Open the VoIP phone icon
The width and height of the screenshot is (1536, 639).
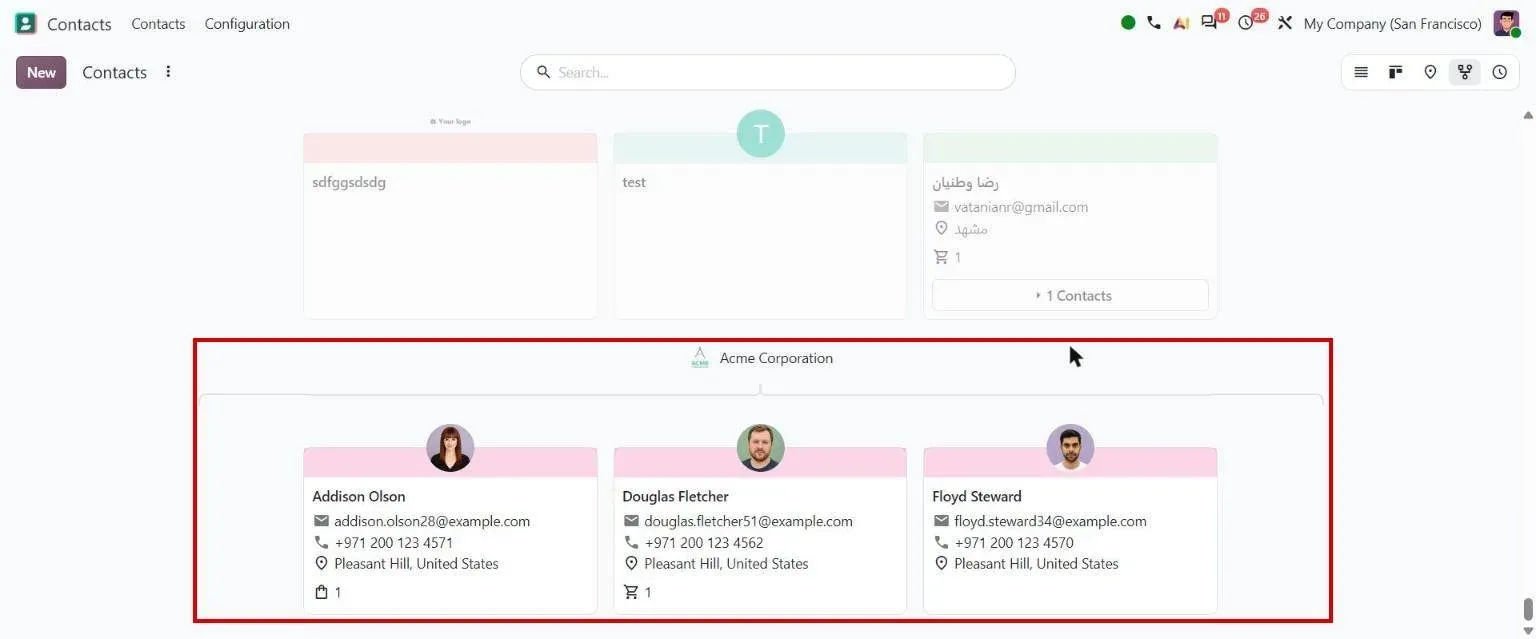1154,22
